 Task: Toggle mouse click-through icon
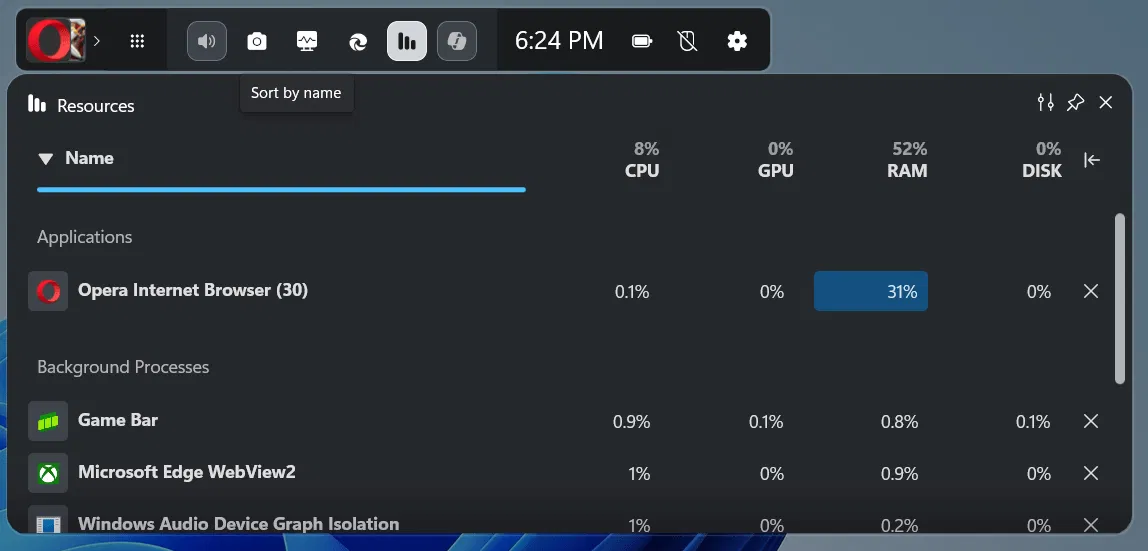(686, 41)
